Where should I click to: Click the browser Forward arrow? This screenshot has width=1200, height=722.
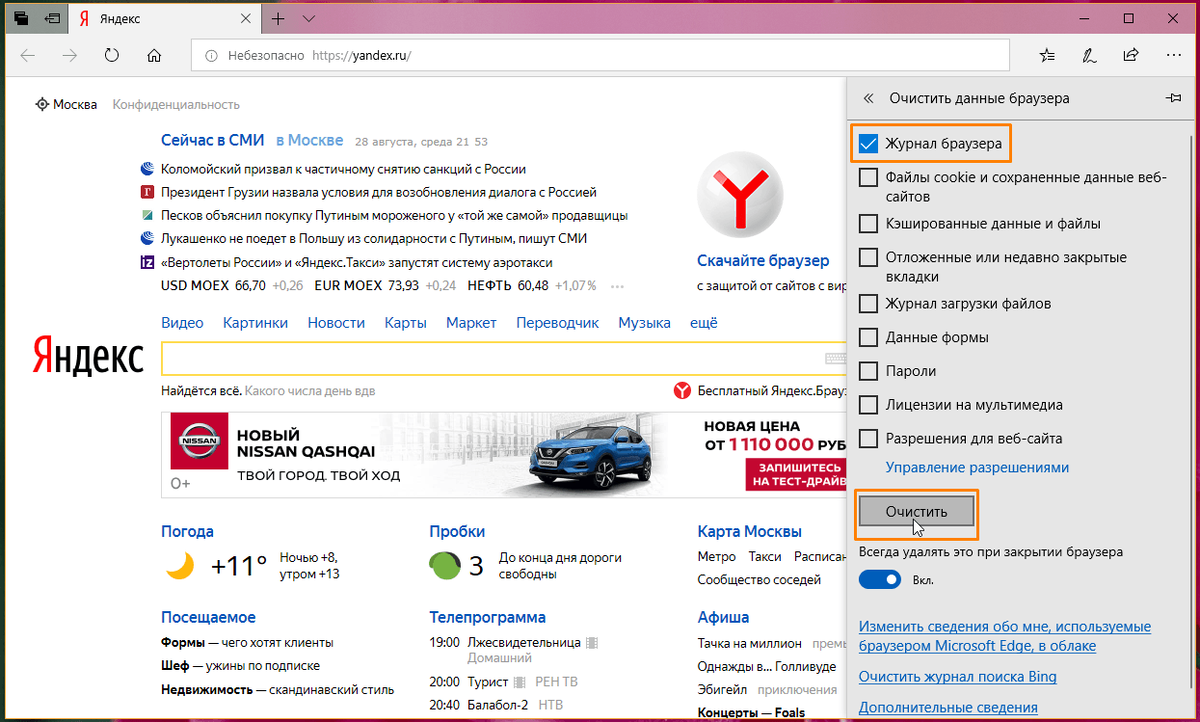70,55
